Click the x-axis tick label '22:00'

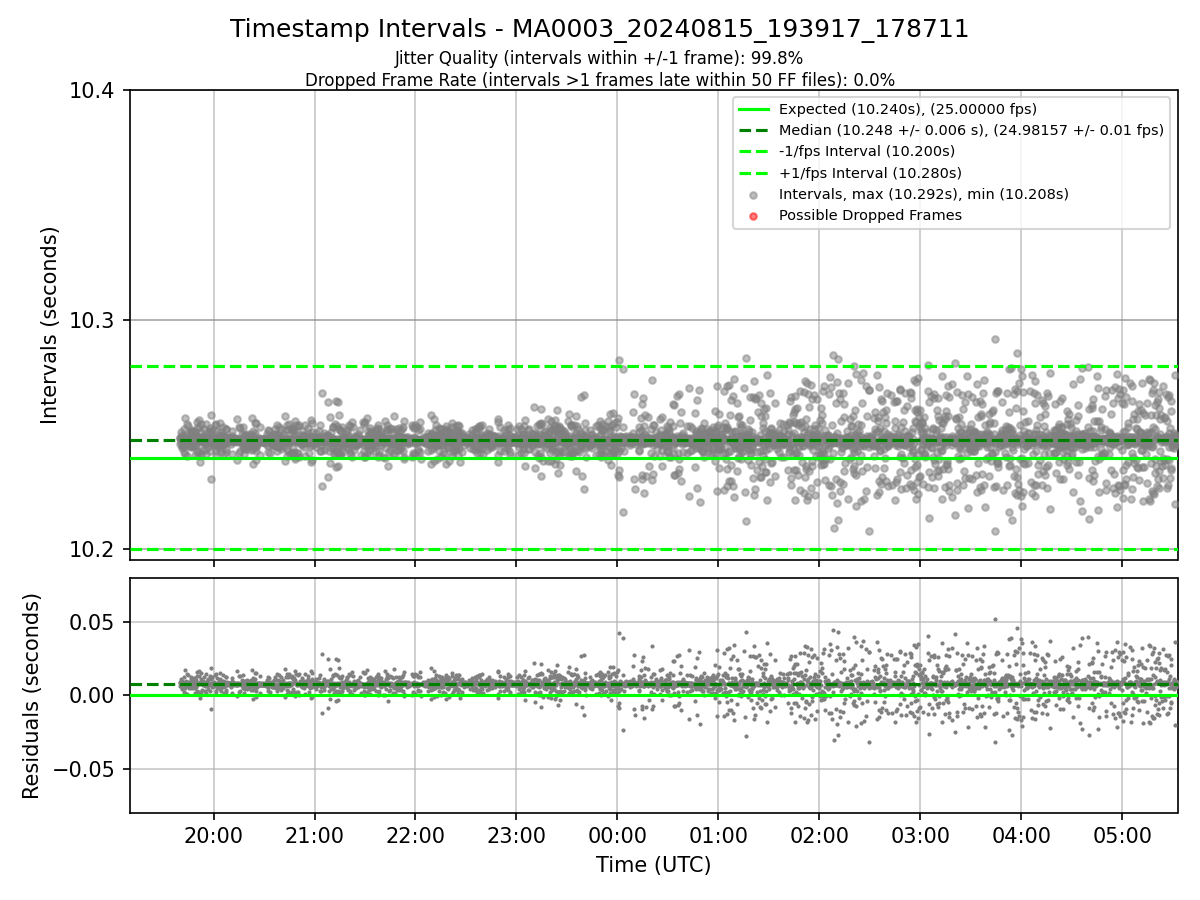point(415,836)
